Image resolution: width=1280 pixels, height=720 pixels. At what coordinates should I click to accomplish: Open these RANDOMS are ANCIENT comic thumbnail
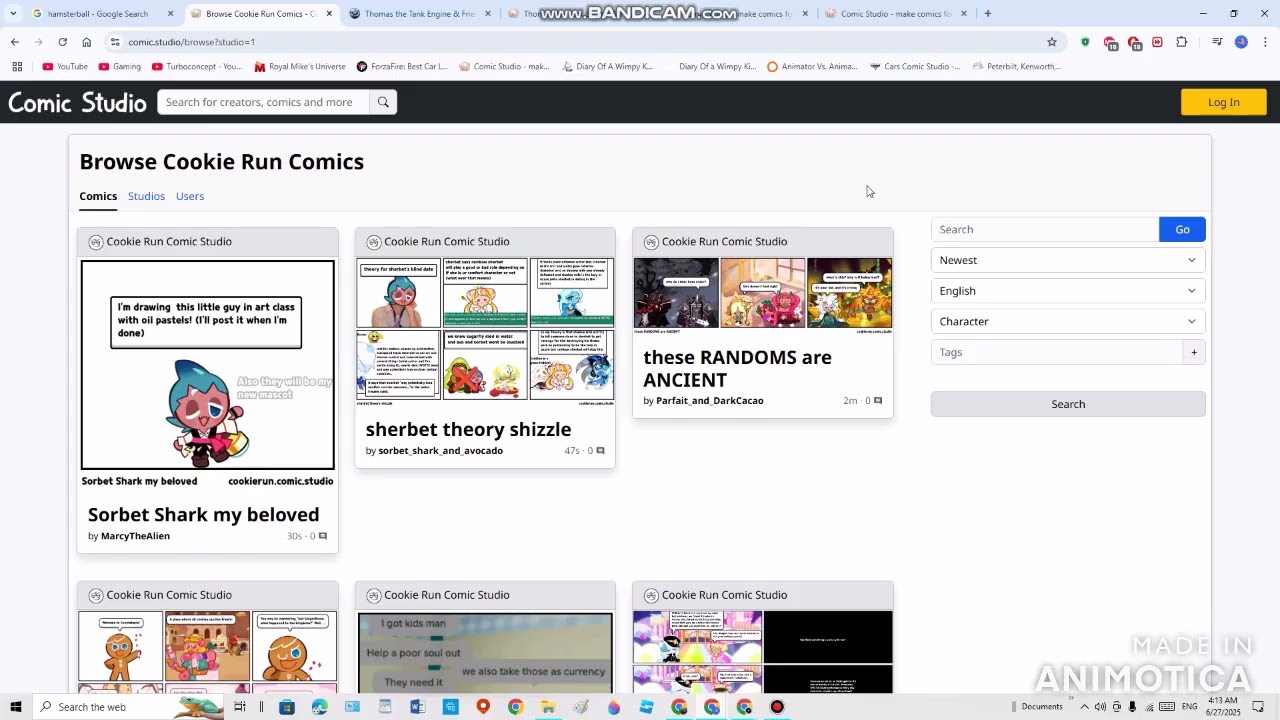pos(763,296)
